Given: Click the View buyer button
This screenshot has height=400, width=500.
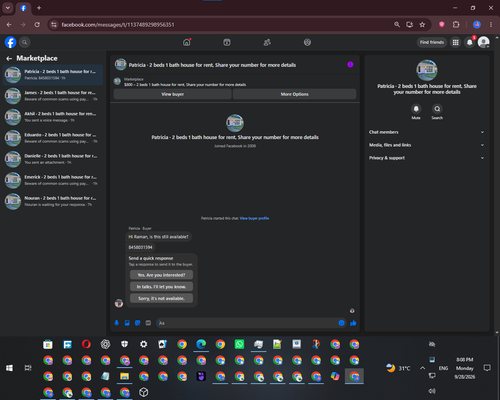Looking at the screenshot, I should pos(173,94).
